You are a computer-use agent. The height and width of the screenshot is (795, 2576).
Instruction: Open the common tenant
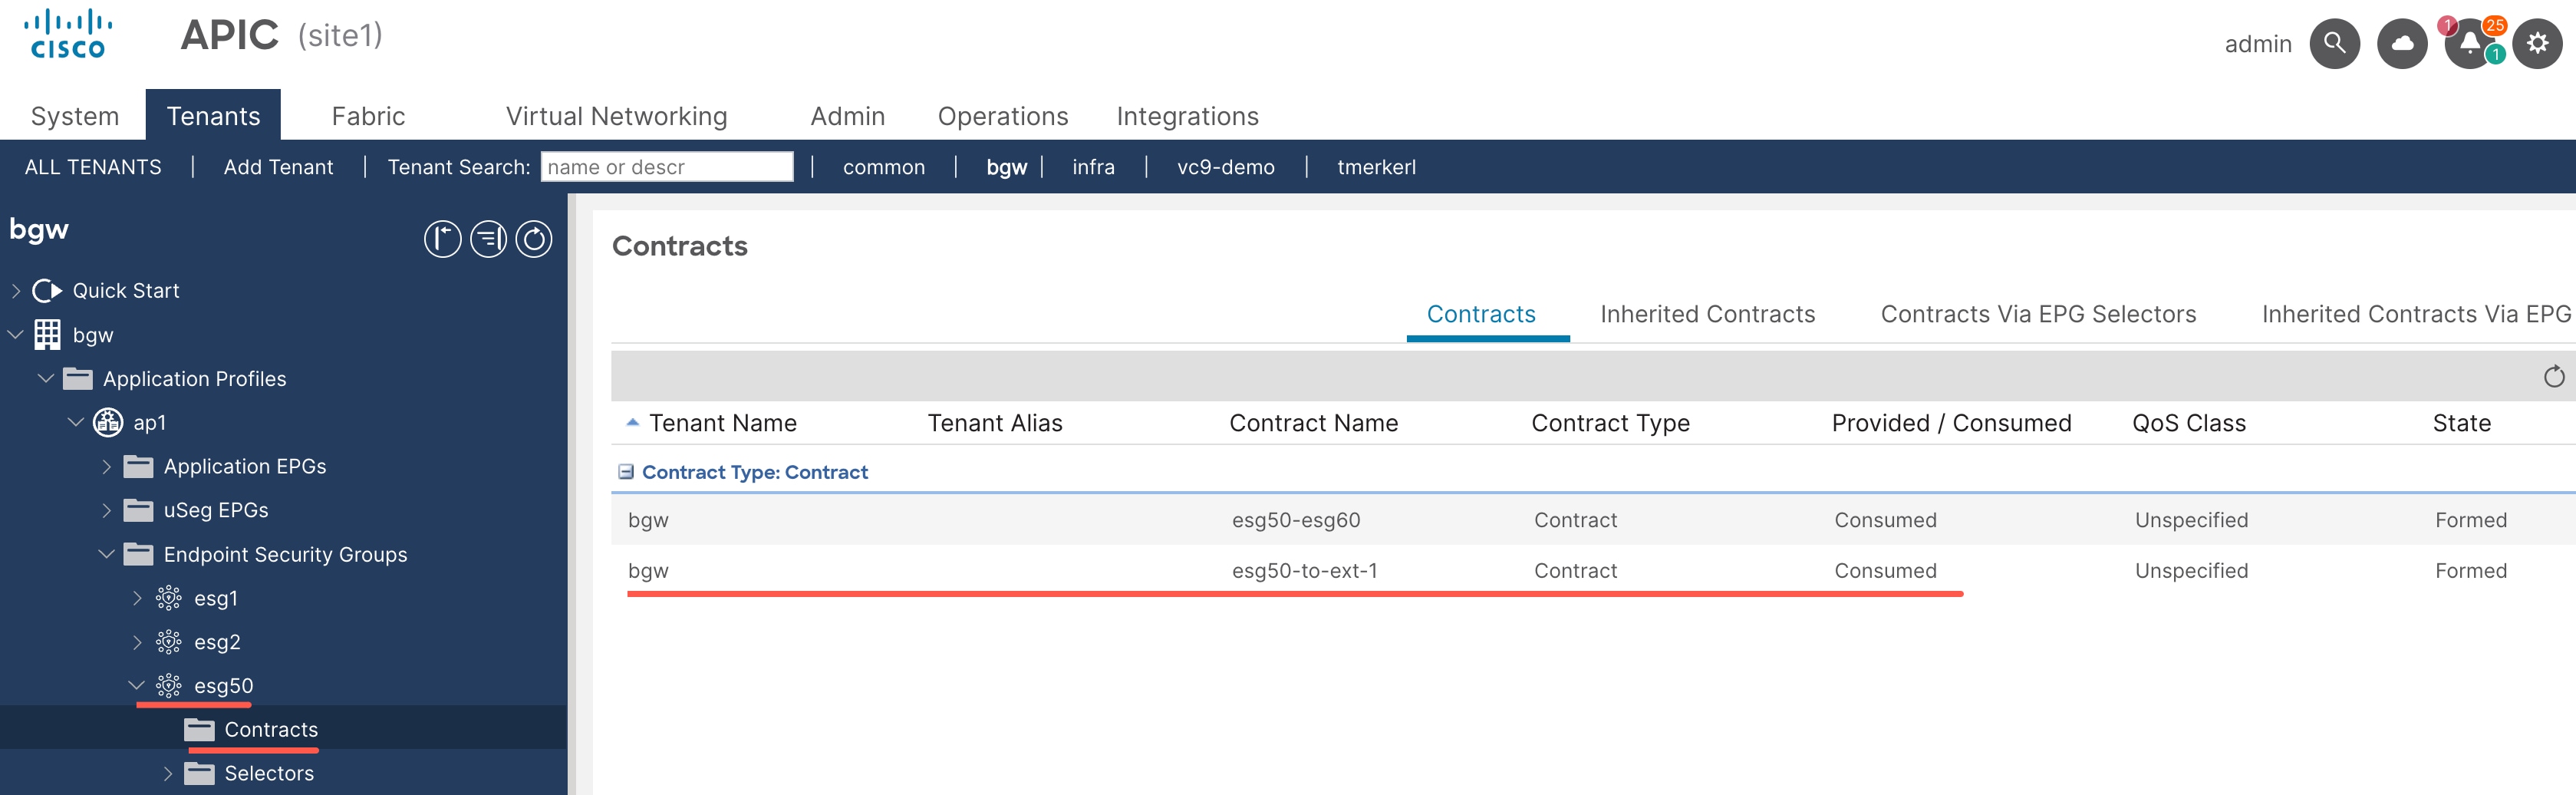[884, 167]
